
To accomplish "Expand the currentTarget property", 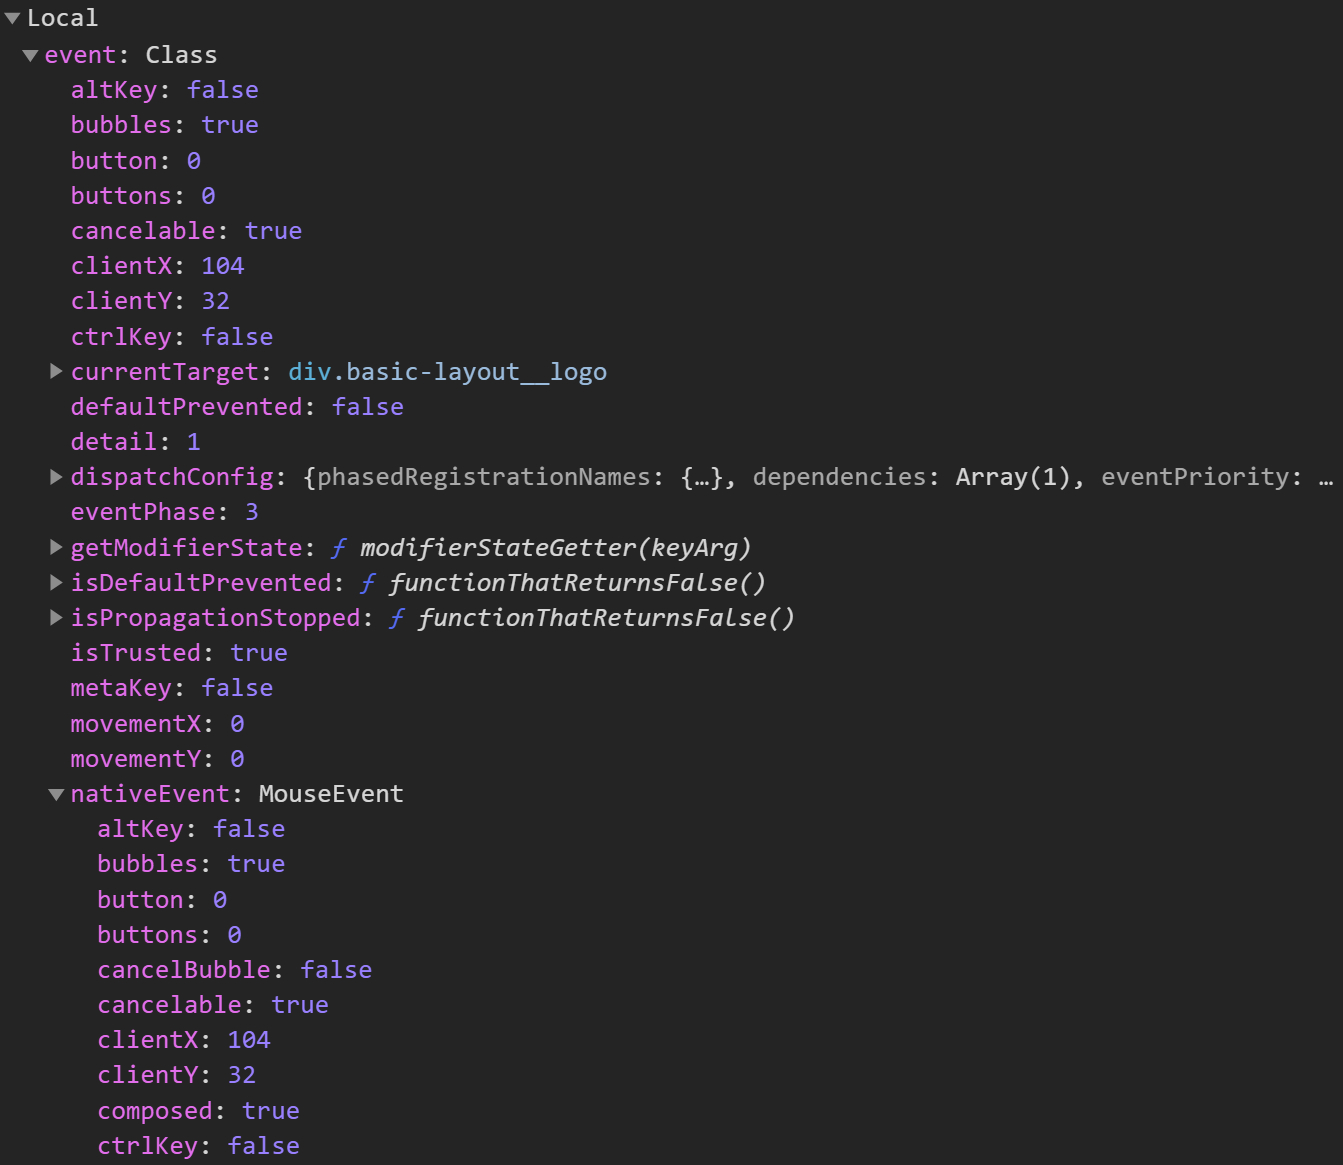I will click(x=57, y=372).
